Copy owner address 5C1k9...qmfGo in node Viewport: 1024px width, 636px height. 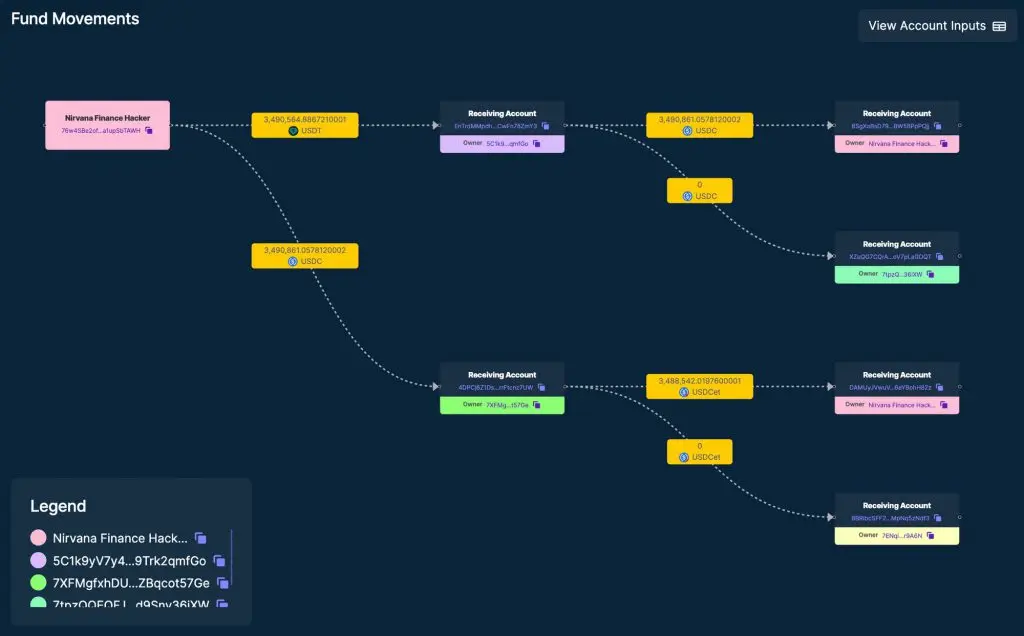pos(537,144)
